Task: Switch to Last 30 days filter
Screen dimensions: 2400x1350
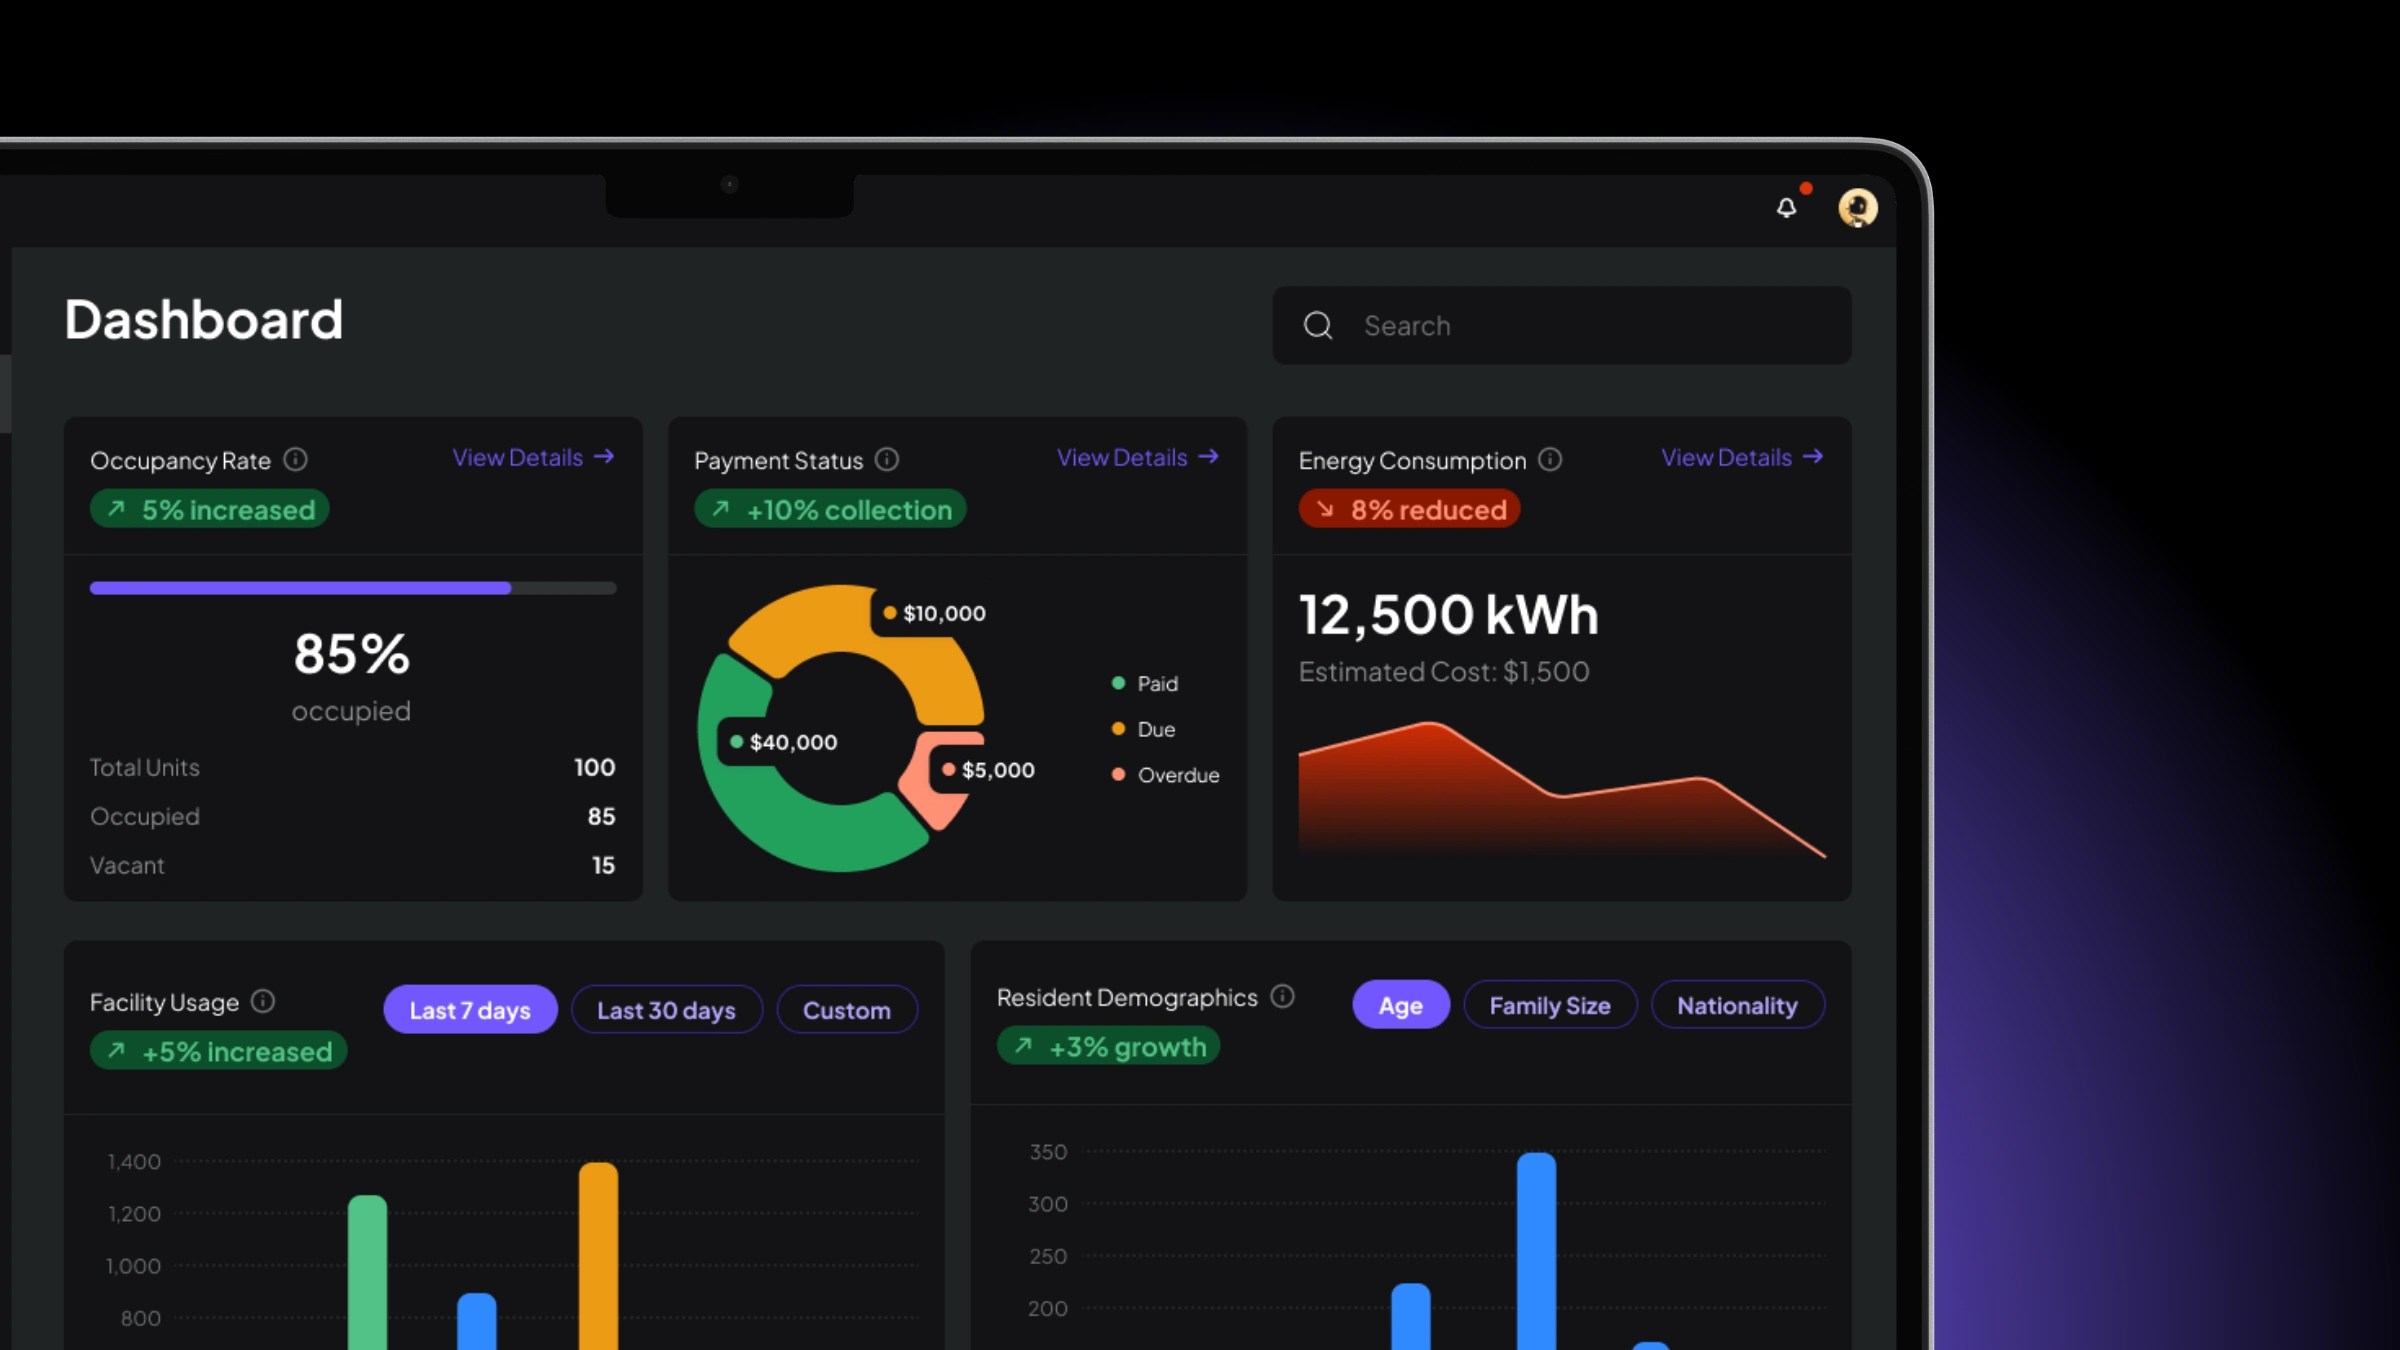Action: 666,1010
